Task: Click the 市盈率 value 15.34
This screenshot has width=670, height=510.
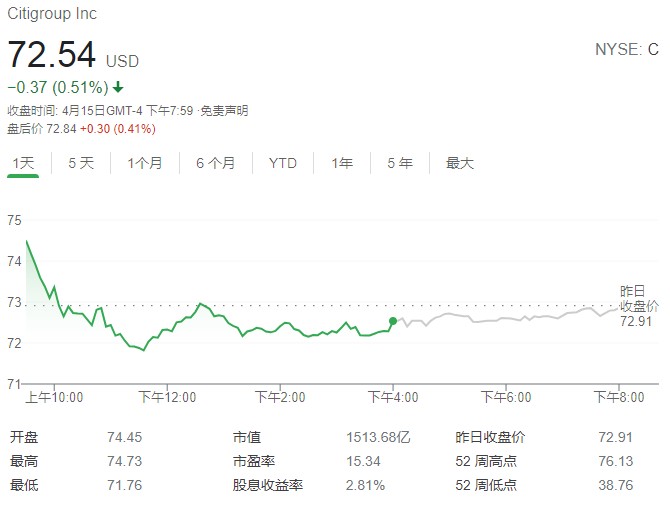Action: [x=363, y=461]
